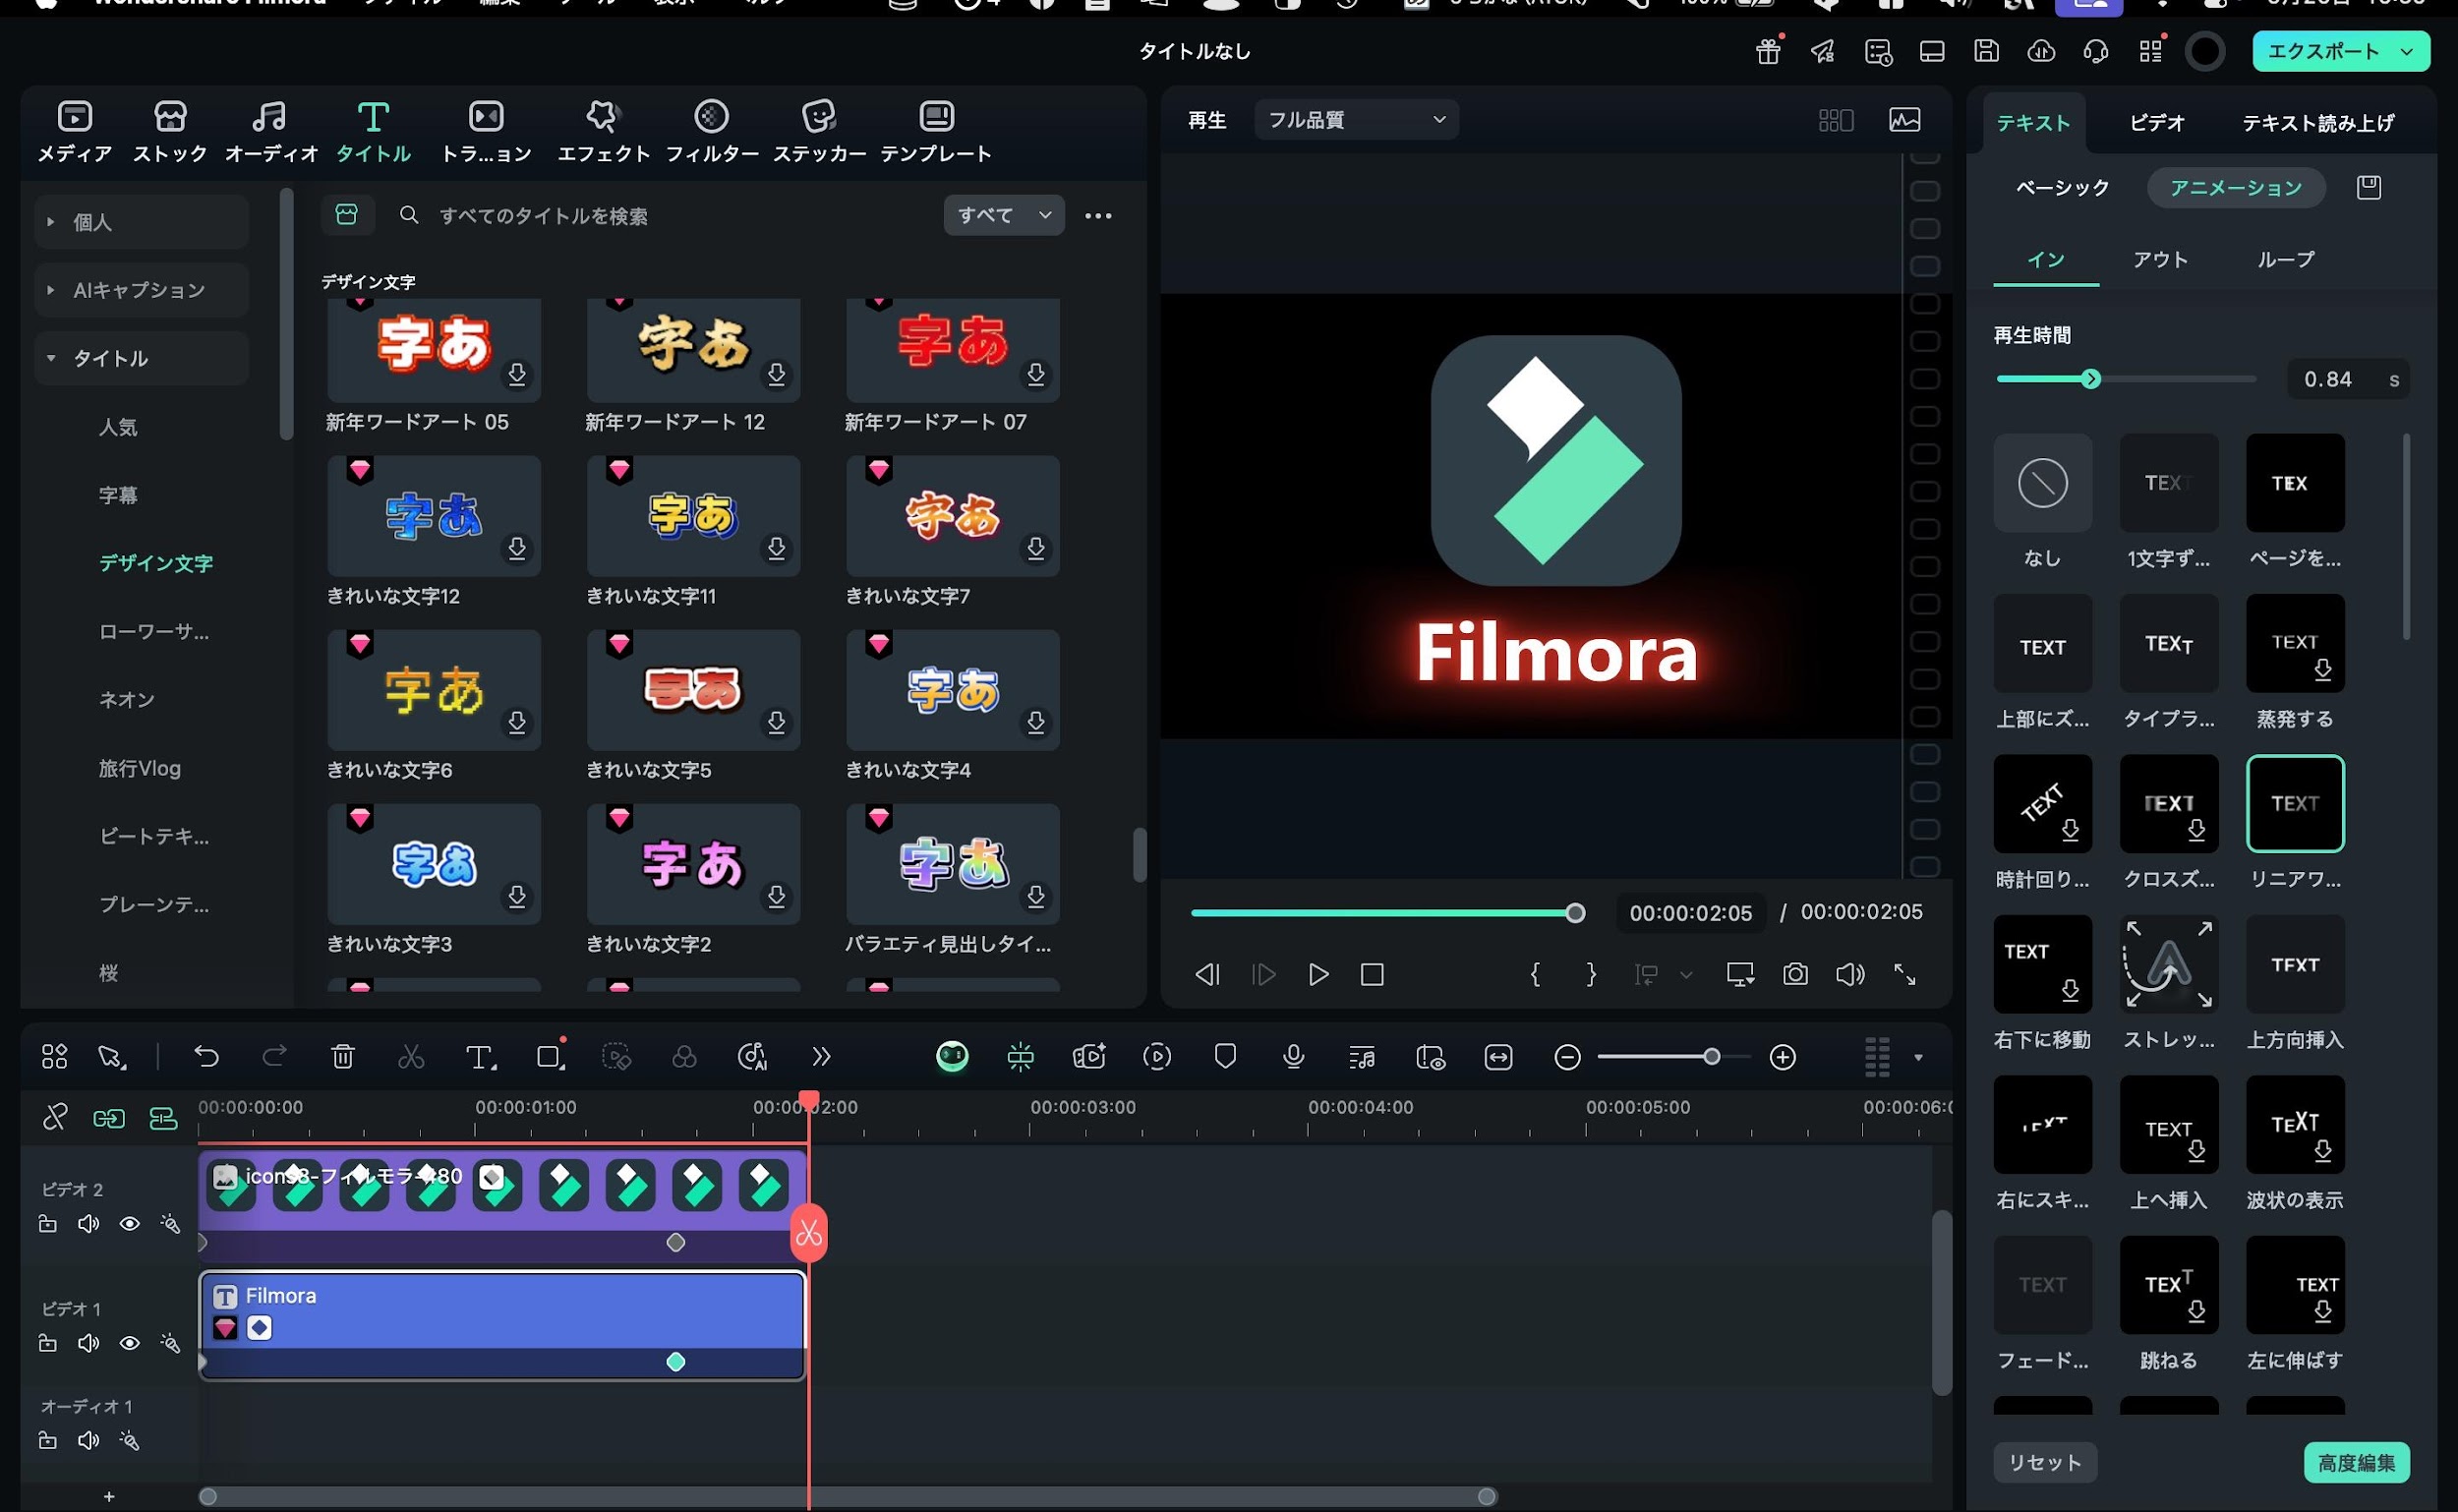Switch to the ビデオ tab
Viewport: 2458px width, 1512px height.
pyautogui.click(x=2157, y=123)
